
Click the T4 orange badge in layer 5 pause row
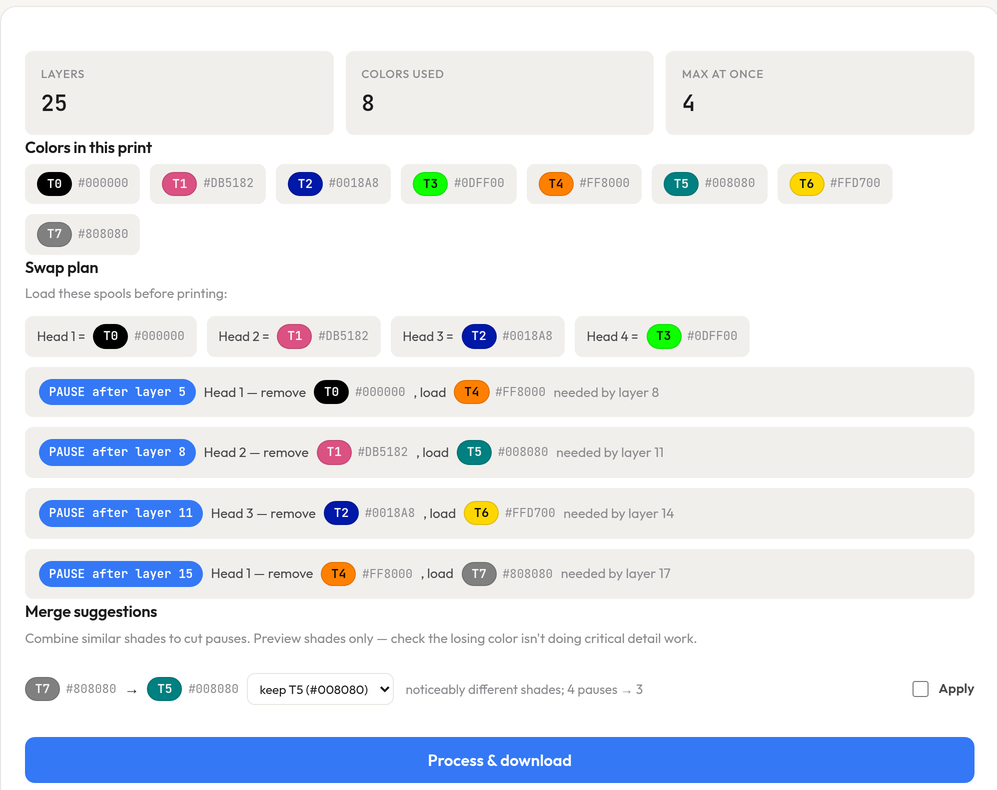click(x=471, y=392)
